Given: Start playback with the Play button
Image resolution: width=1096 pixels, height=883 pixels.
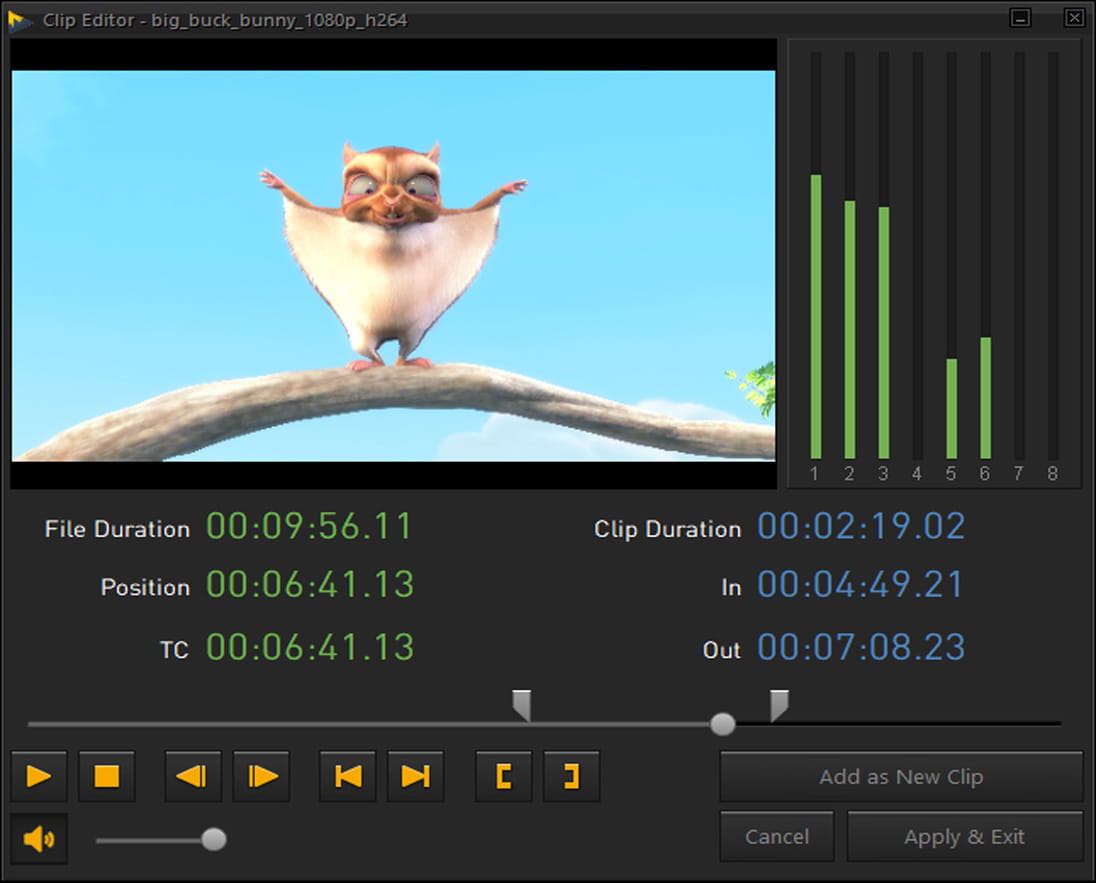Looking at the screenshot, I should 39,776.
